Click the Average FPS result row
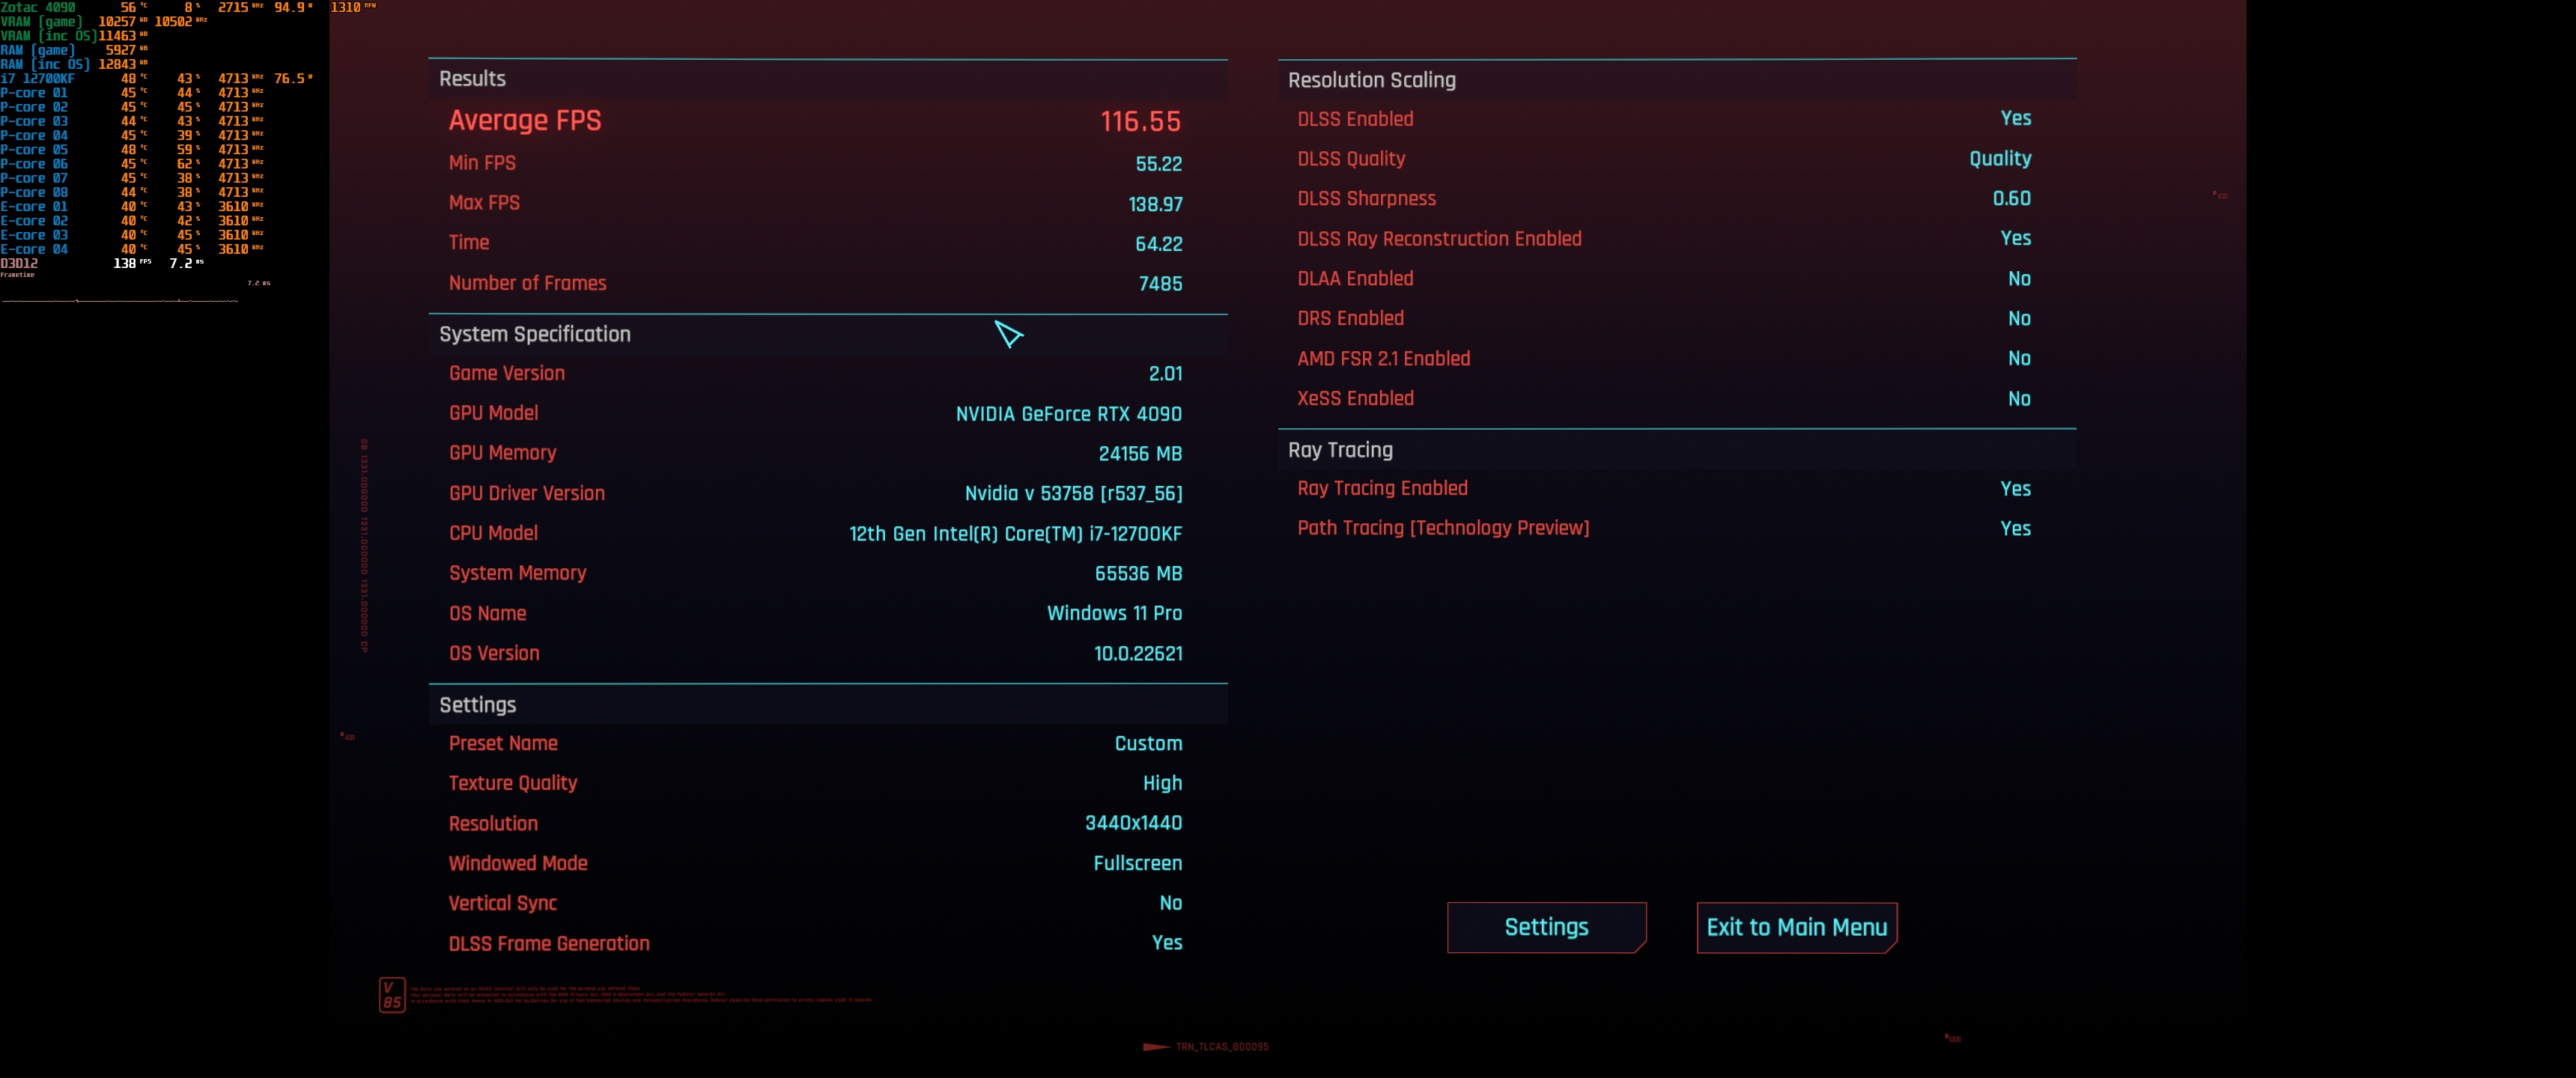The image size is (2576, 1078). pyautogui.click(x=814, y=121)
